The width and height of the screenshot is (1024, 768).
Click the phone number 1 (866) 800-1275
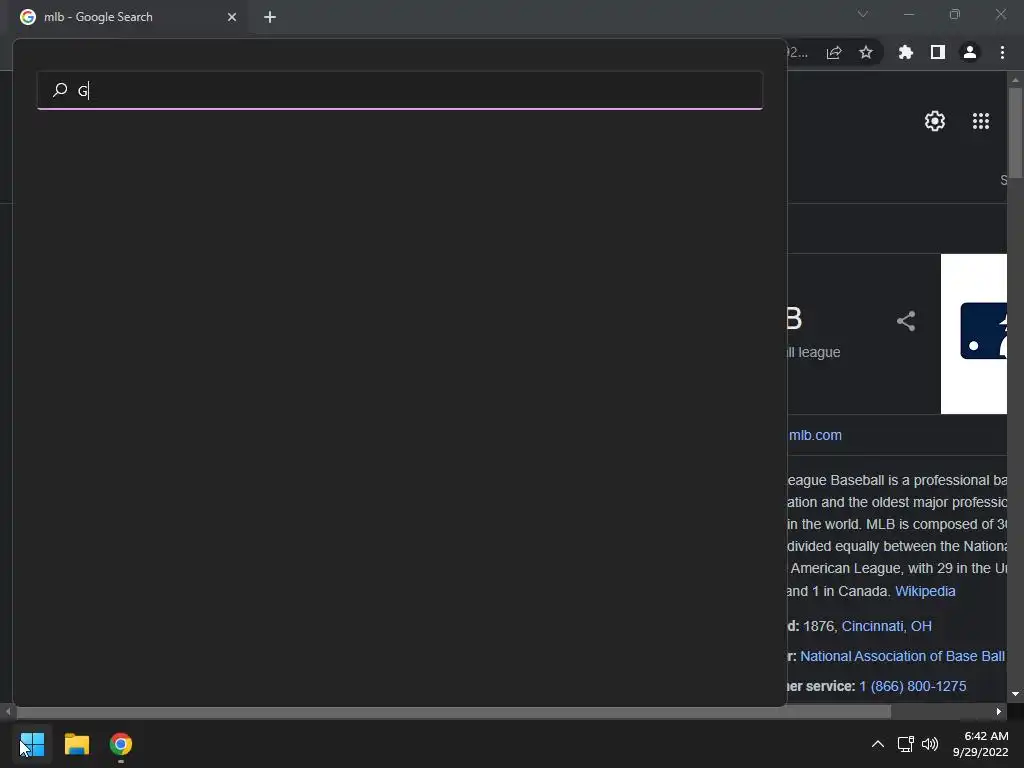[912, 686]
